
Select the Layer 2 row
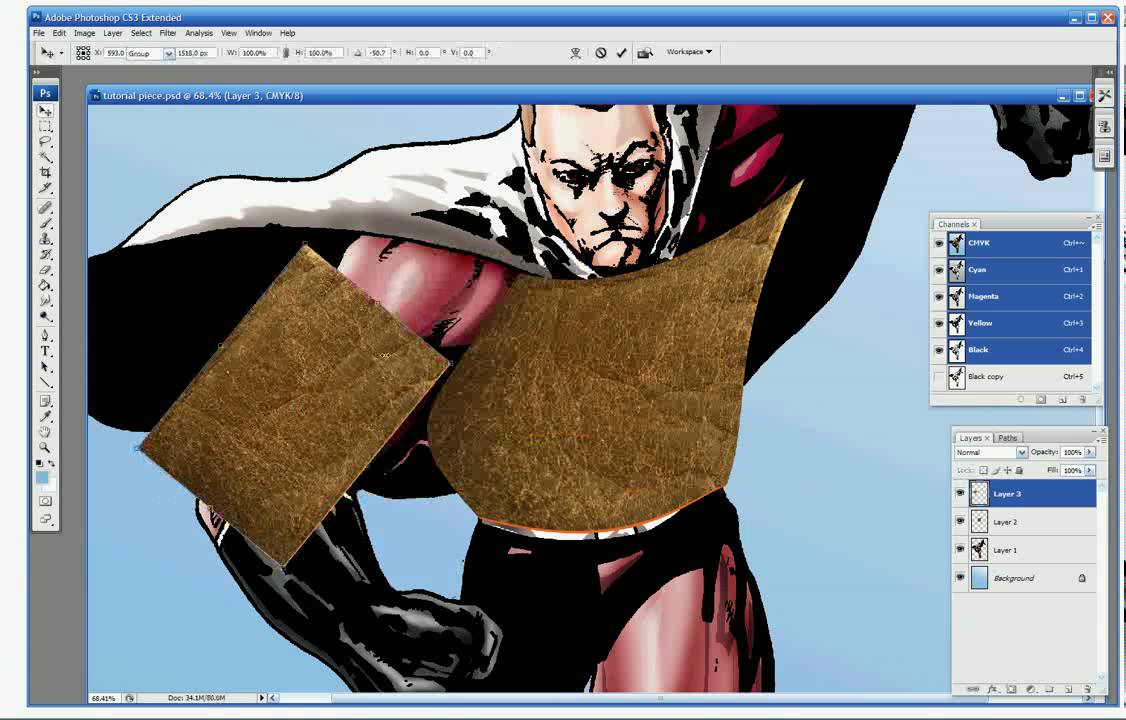[x=1025, y=522]
